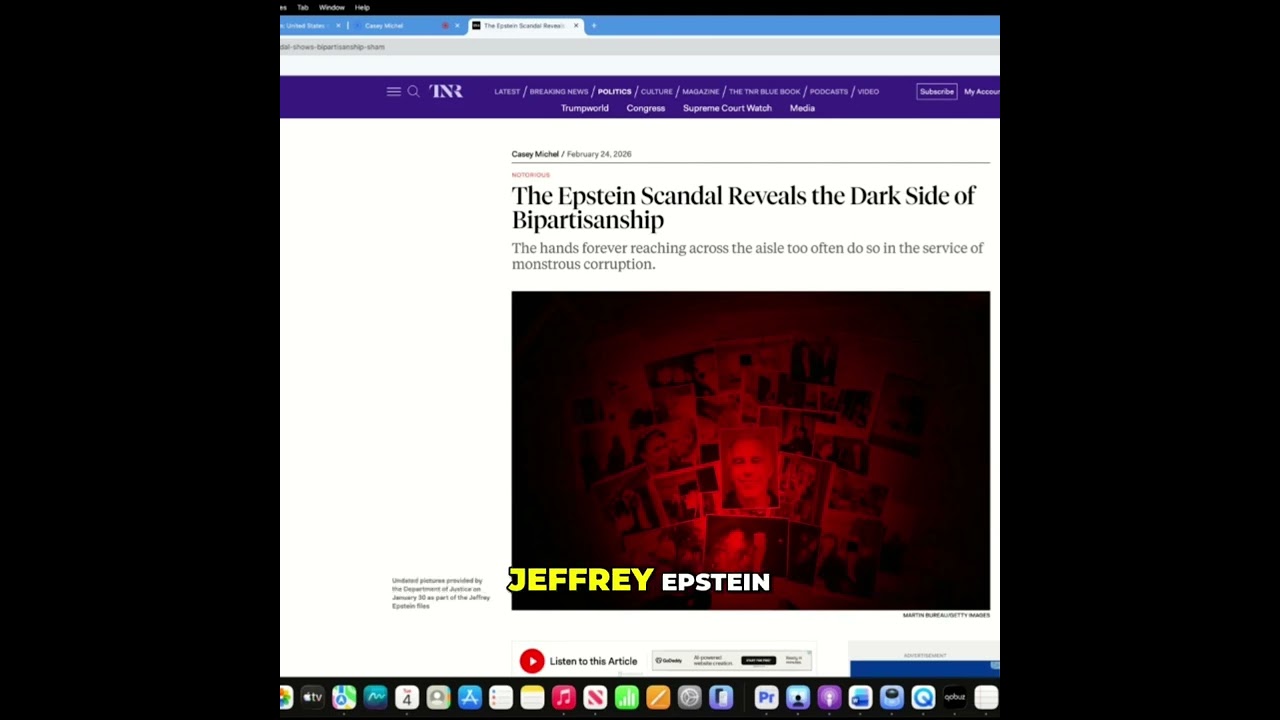Play Listen to this Article audio
Image resolution: width=1280 pixels, height=720 pixels.
point(532,661)
